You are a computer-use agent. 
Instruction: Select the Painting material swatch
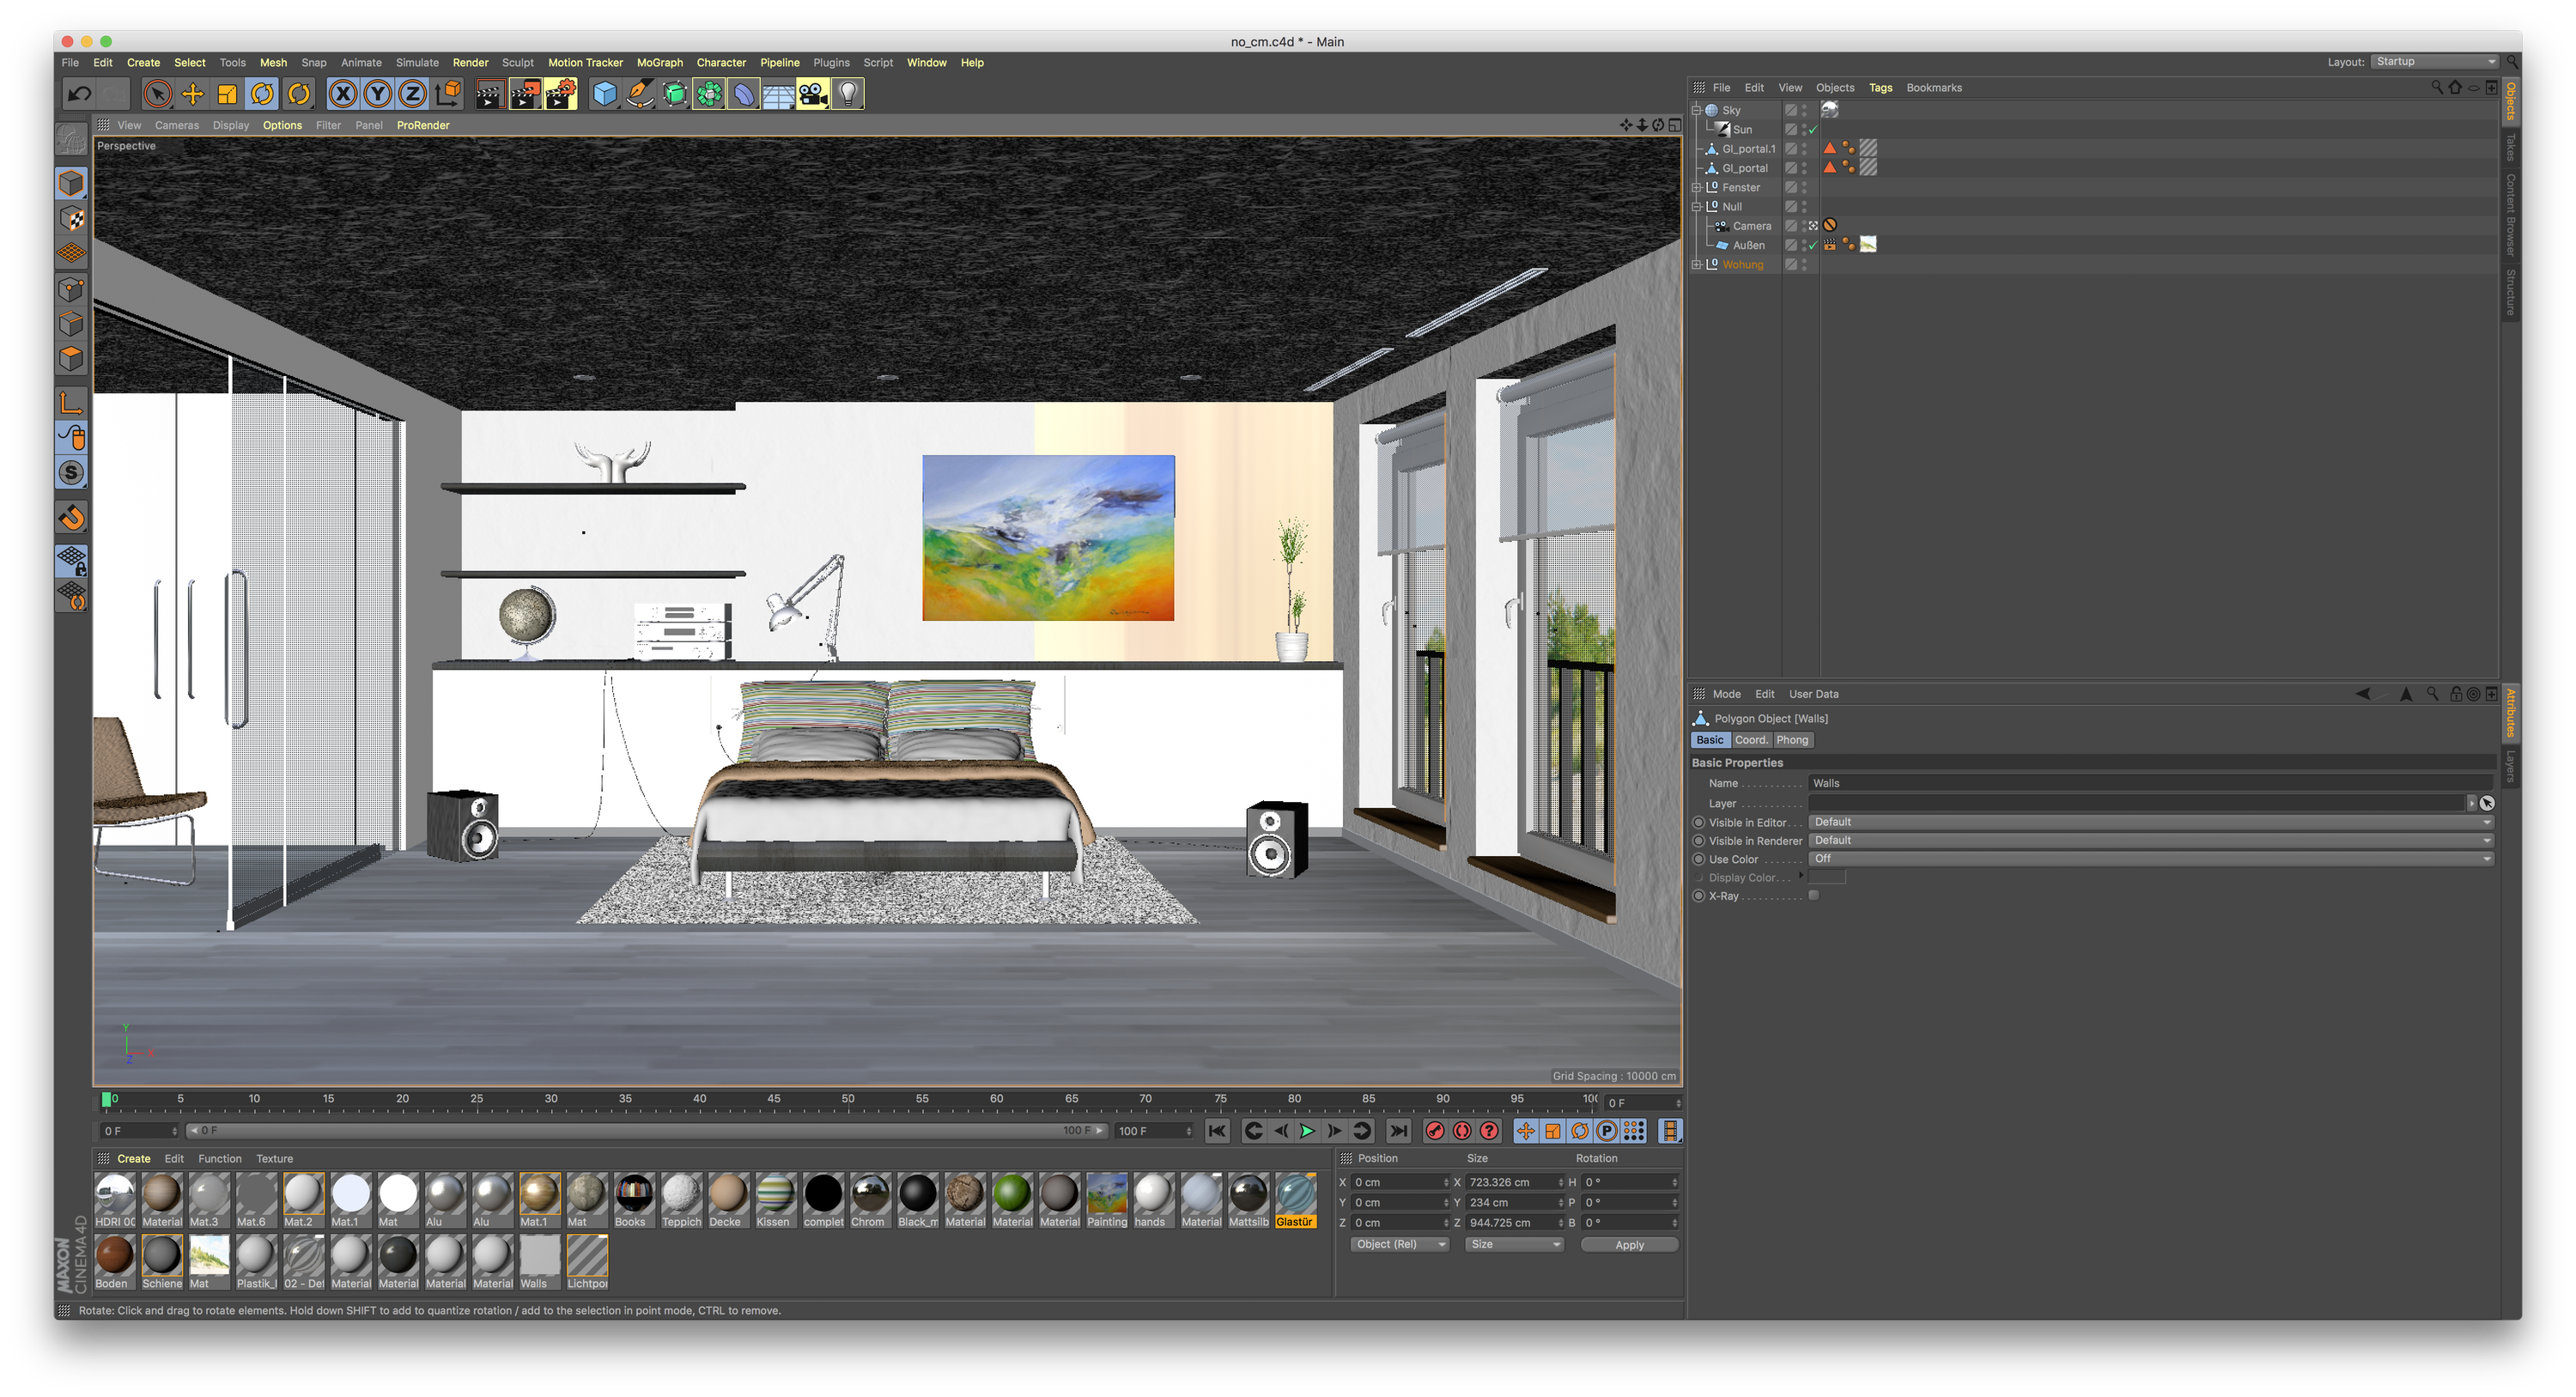click(1106, 1195)
